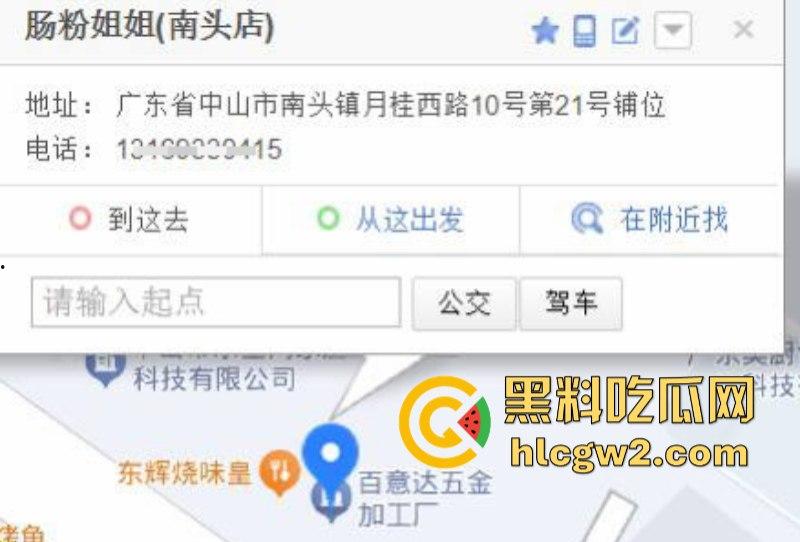
Task: Select the 从这出发 tab
Action: 391,220
